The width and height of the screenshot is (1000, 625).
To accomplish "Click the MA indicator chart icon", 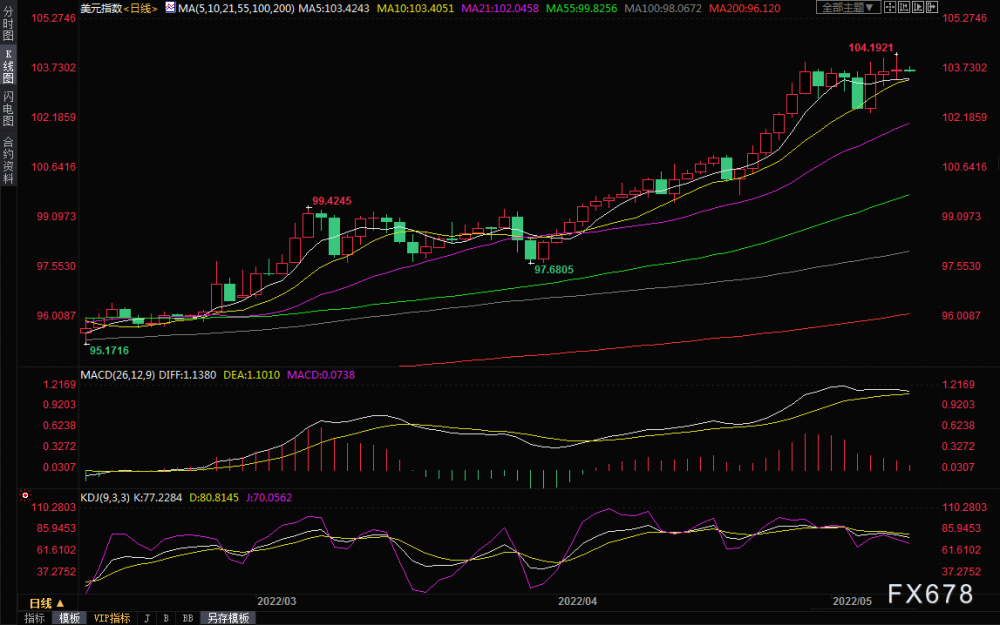I will point(170,7).
